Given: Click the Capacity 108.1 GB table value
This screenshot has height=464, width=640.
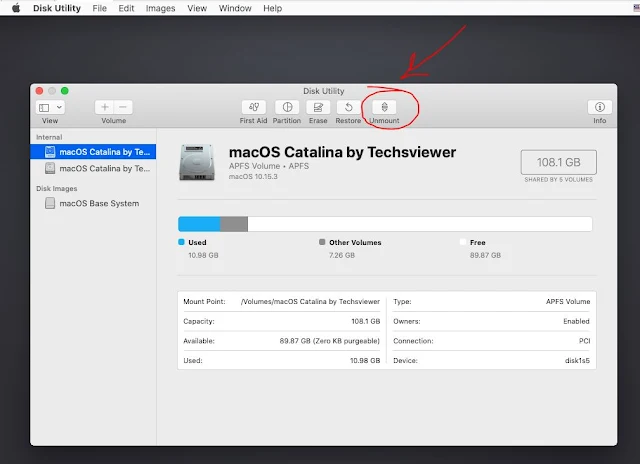Looking at the screenshot, I should pos(366,321).
